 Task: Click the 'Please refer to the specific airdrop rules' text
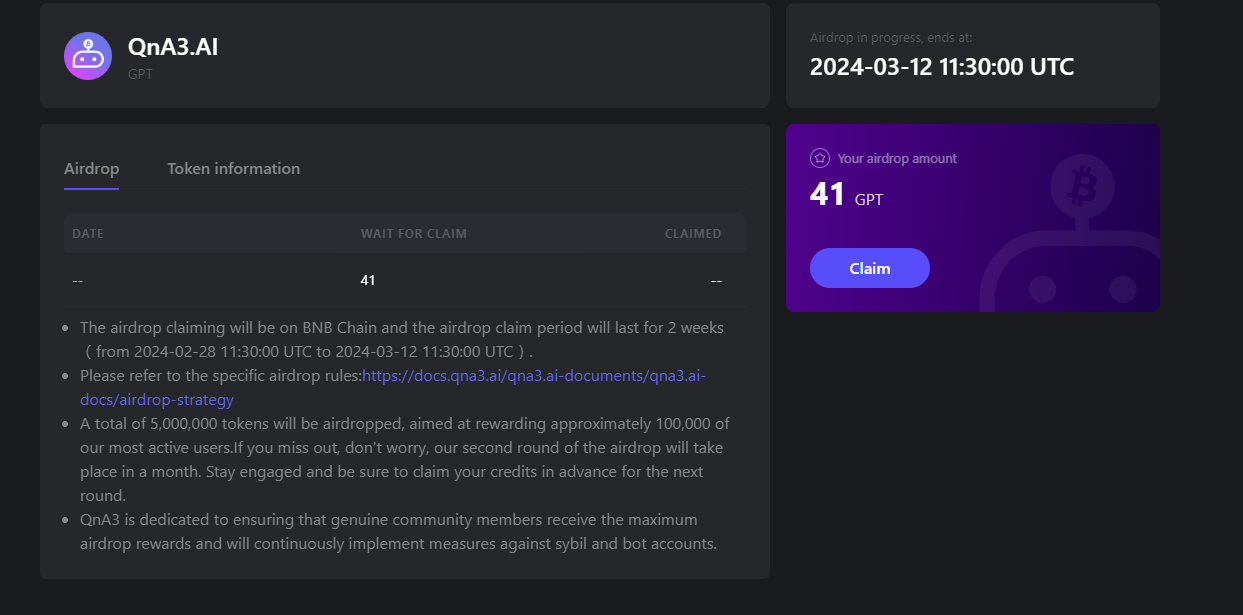pos(221,376)
